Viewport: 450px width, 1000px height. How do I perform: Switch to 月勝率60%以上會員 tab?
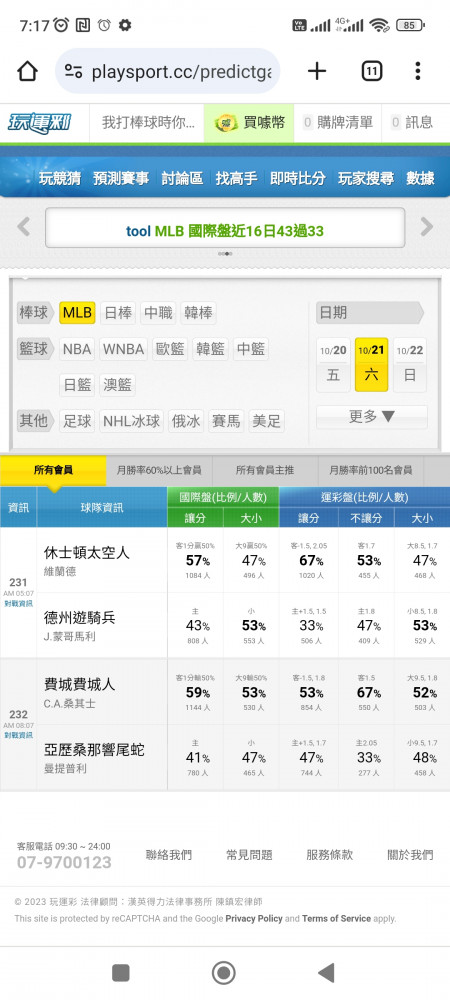tap(159, 471)
